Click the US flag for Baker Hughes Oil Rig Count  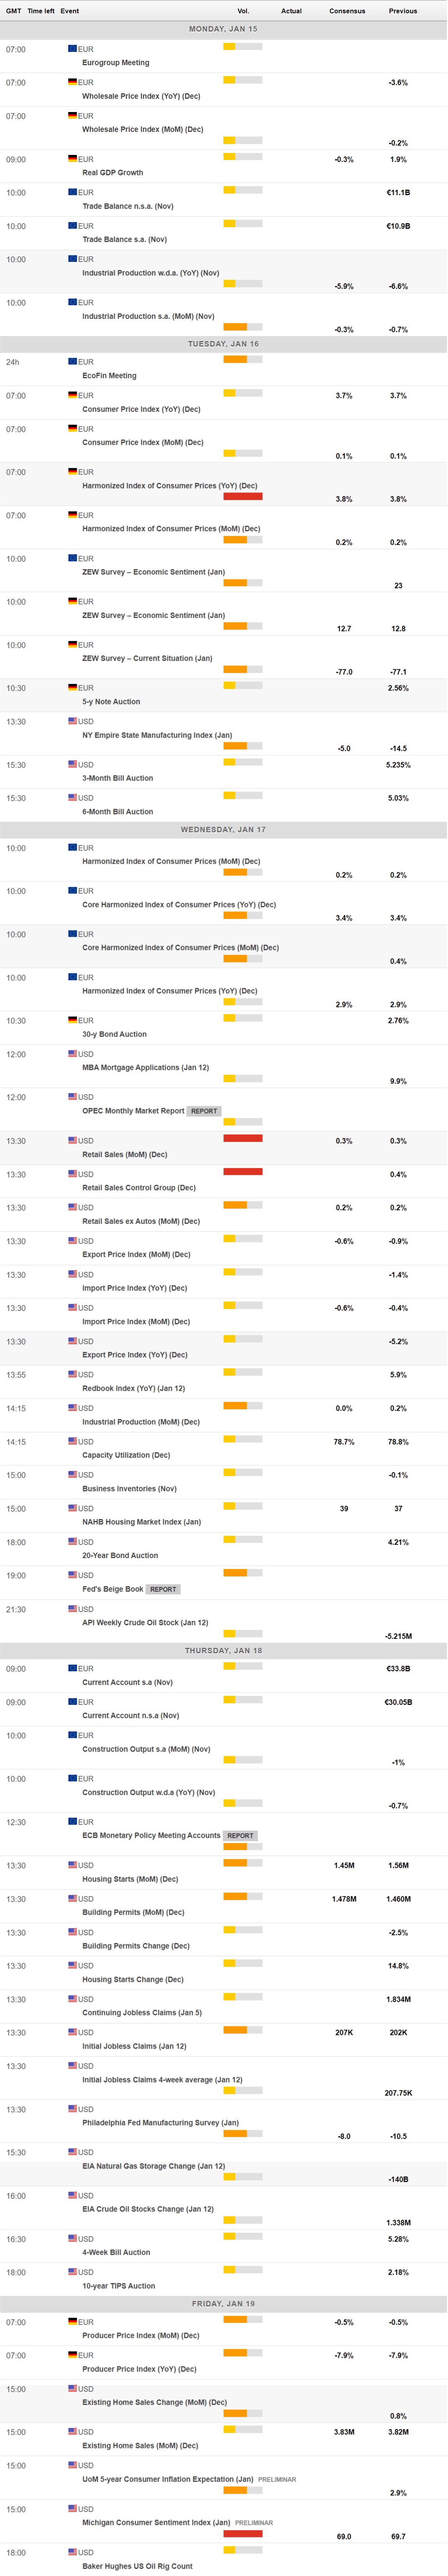[72, 2552]
